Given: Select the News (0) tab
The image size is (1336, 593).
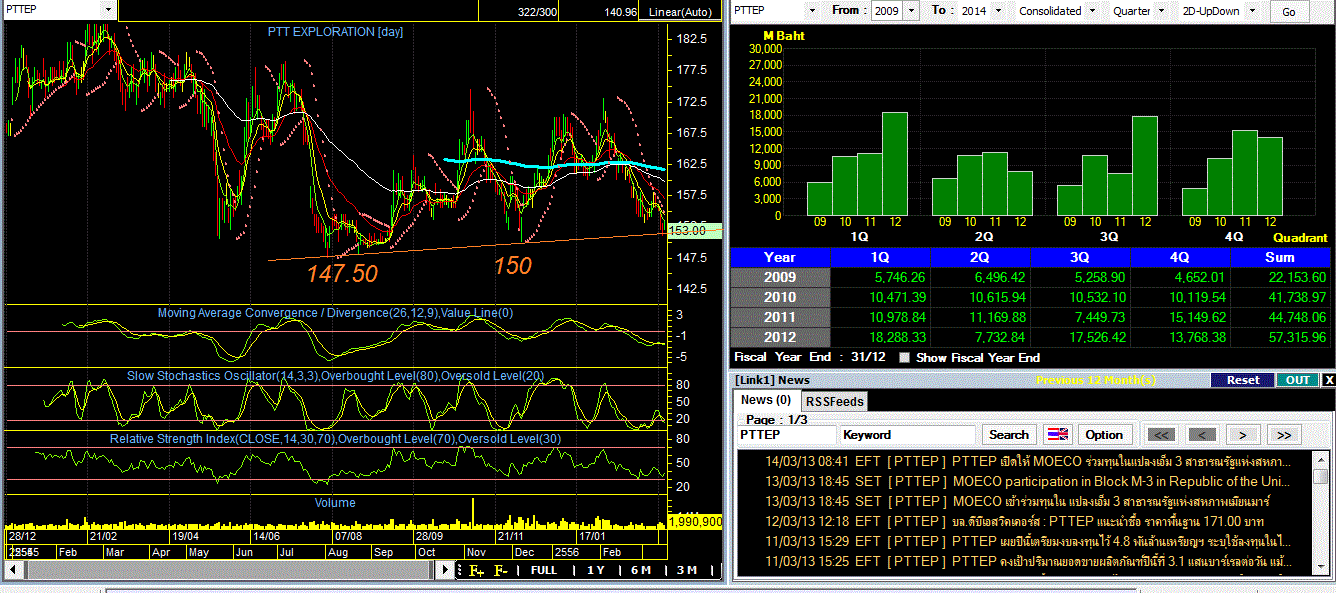Looking at the screenshot, I should tap(766, 400).
